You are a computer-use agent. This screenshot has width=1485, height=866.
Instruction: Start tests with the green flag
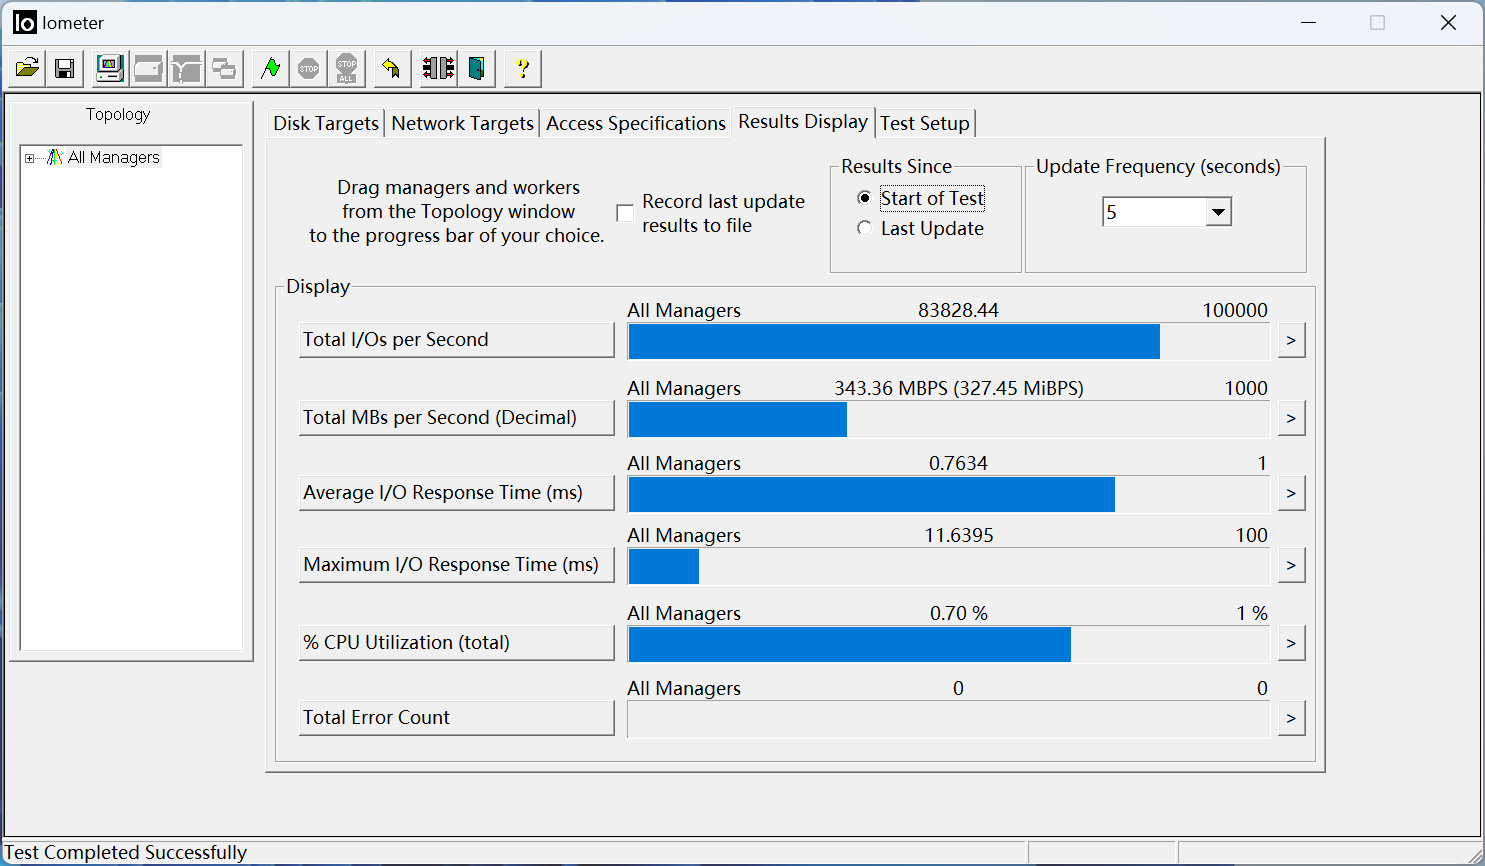(270, 69)
